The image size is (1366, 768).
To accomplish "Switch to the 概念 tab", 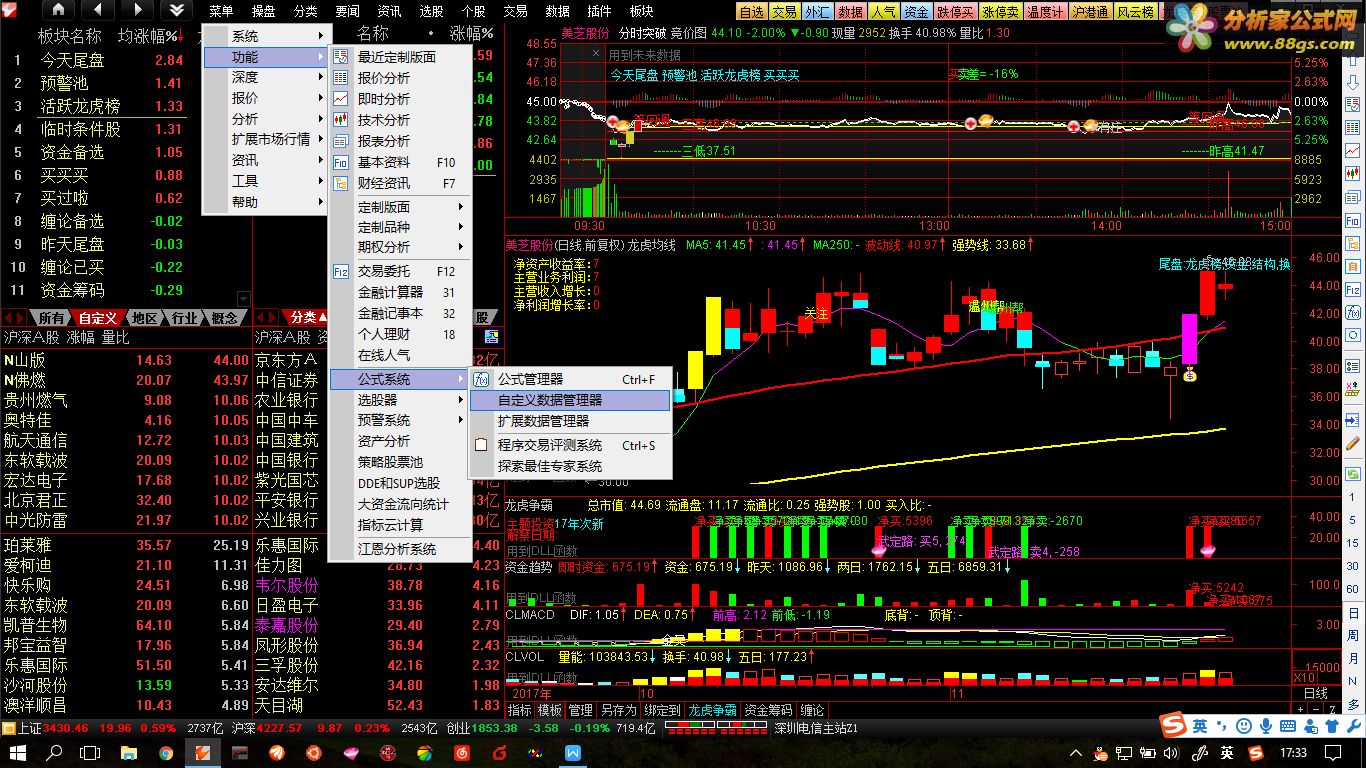I will [225, 318].
